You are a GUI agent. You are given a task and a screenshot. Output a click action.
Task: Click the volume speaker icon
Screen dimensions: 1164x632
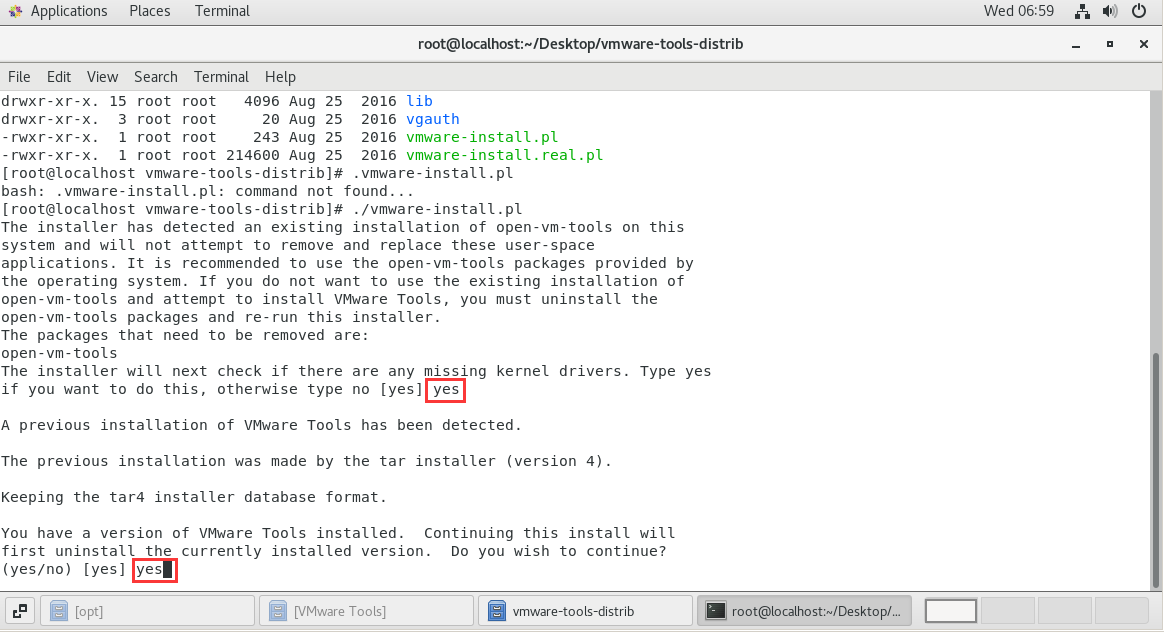(x=1110, y=11)
